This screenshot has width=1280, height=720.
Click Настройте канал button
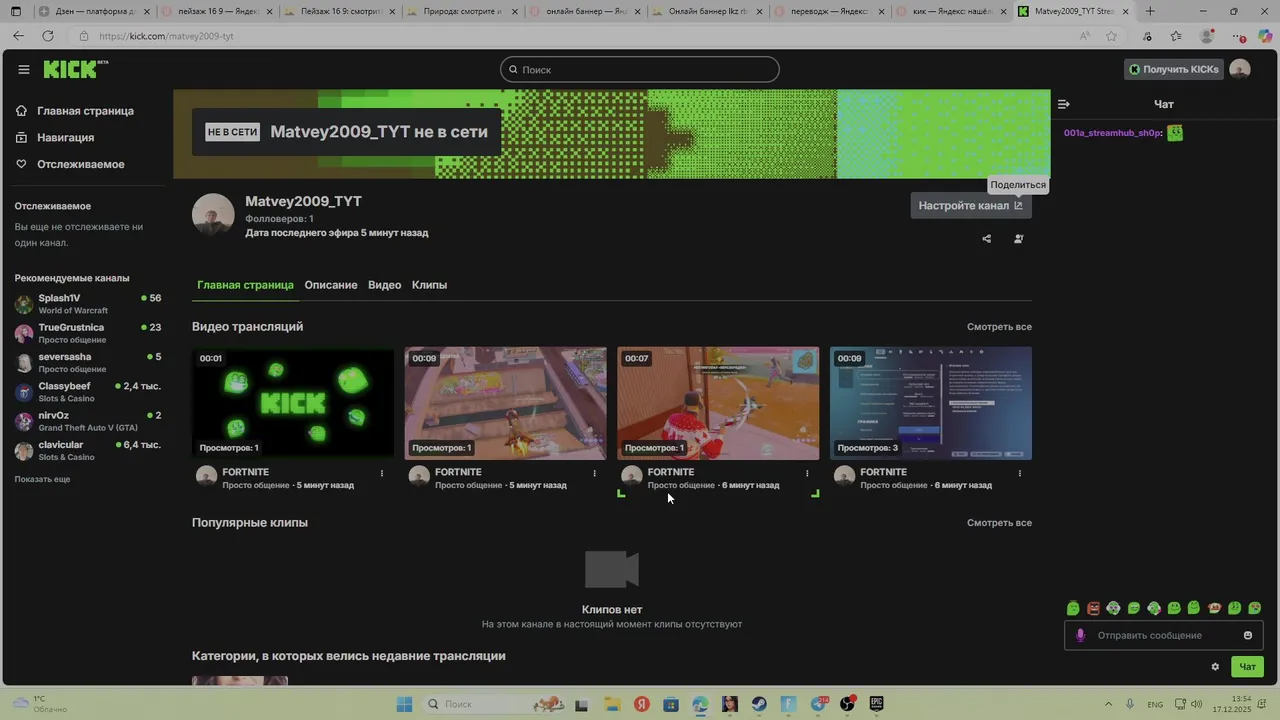[970, 205]
